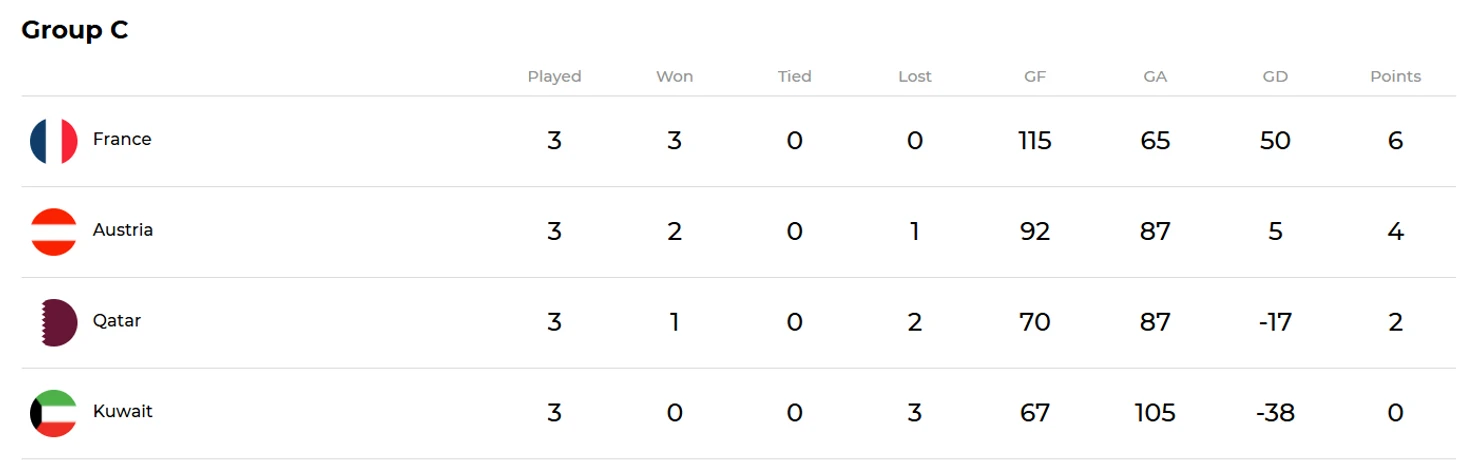Click the Lost column header

tap(914, 76)
